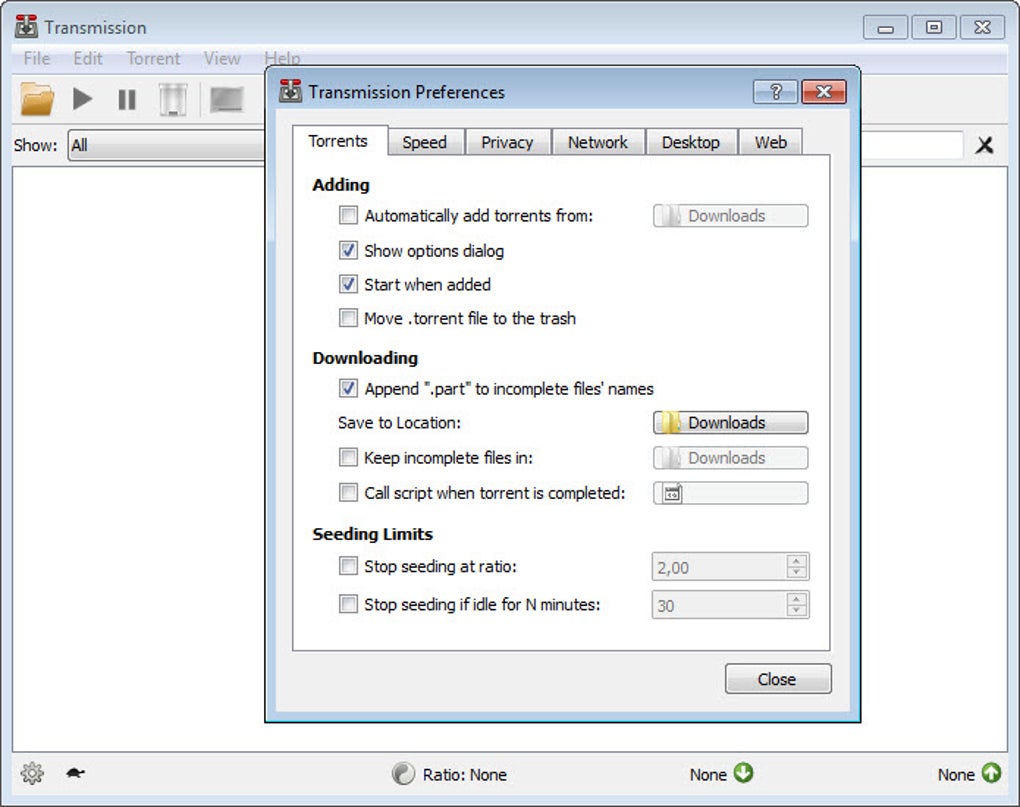Uncheck Start when added

point(348,284)
